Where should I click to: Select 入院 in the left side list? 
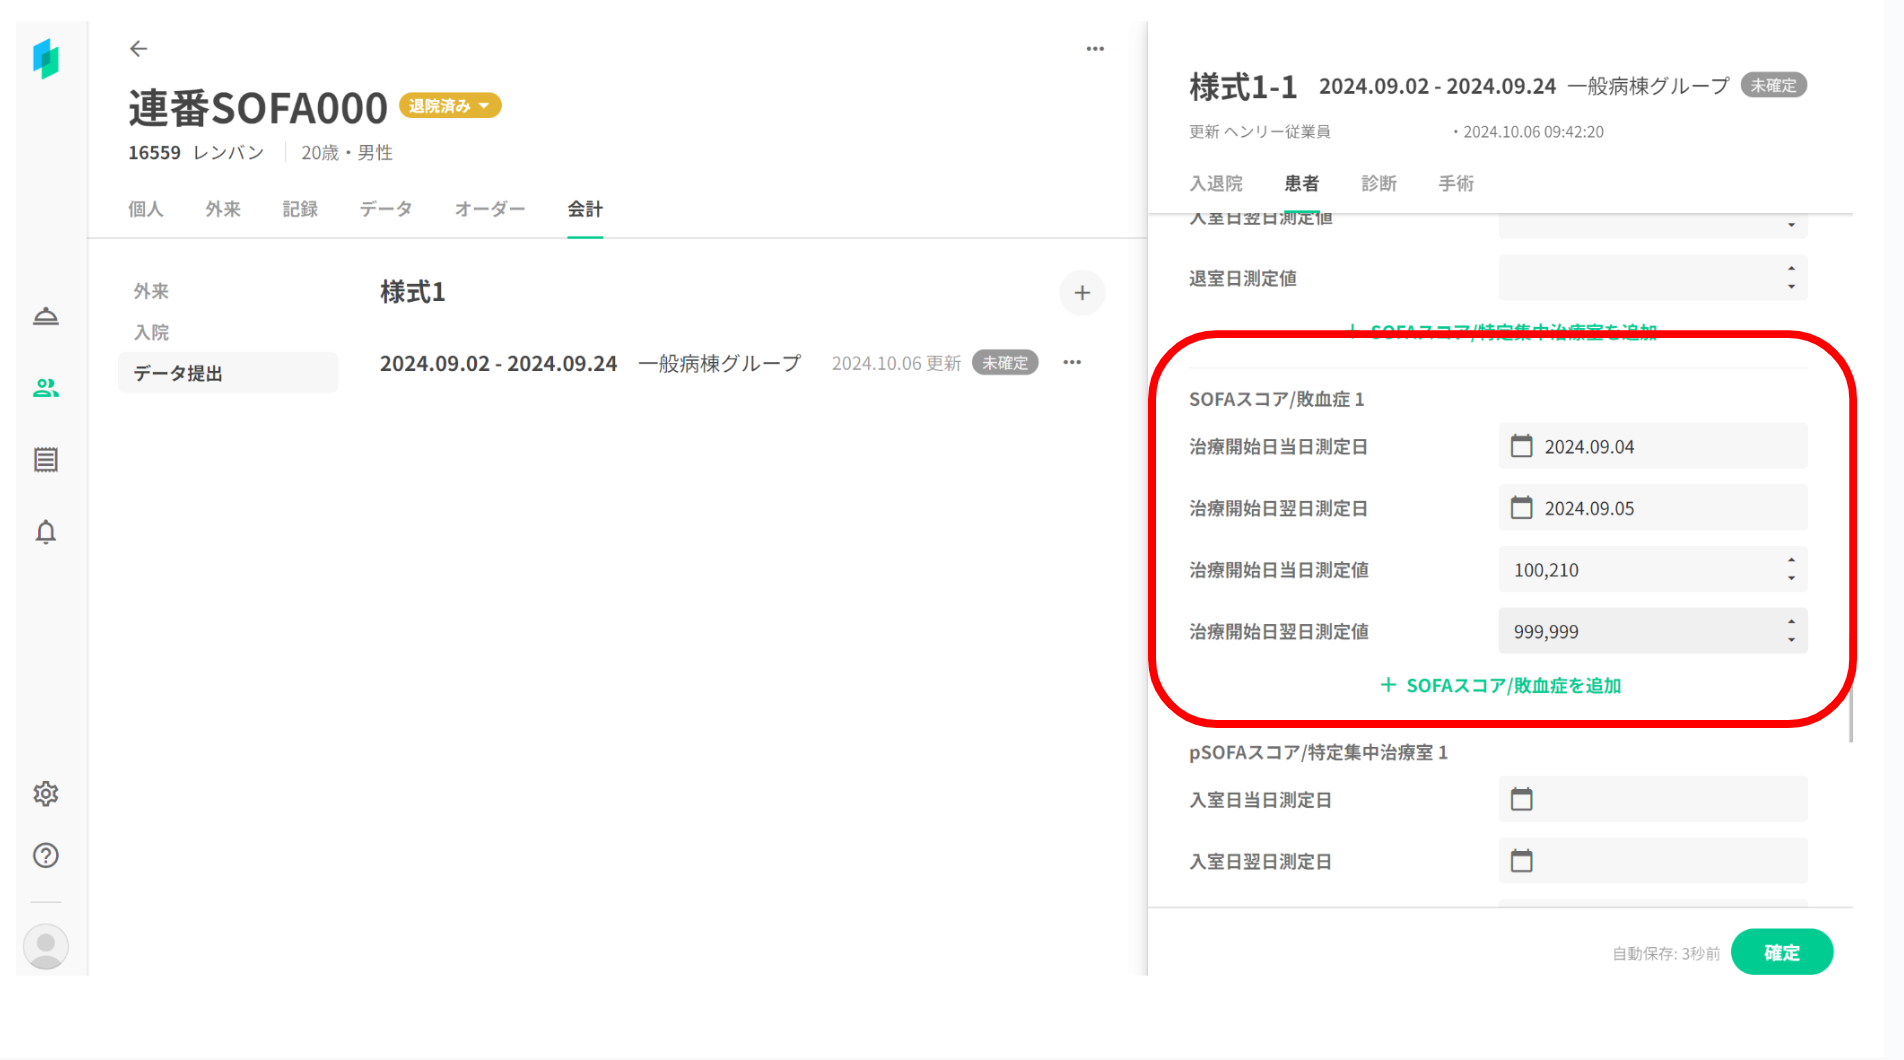click(152, 332)
